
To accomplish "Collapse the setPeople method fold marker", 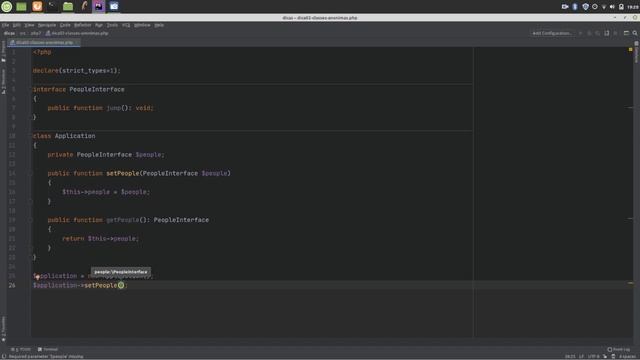I will tap(31, 173).
